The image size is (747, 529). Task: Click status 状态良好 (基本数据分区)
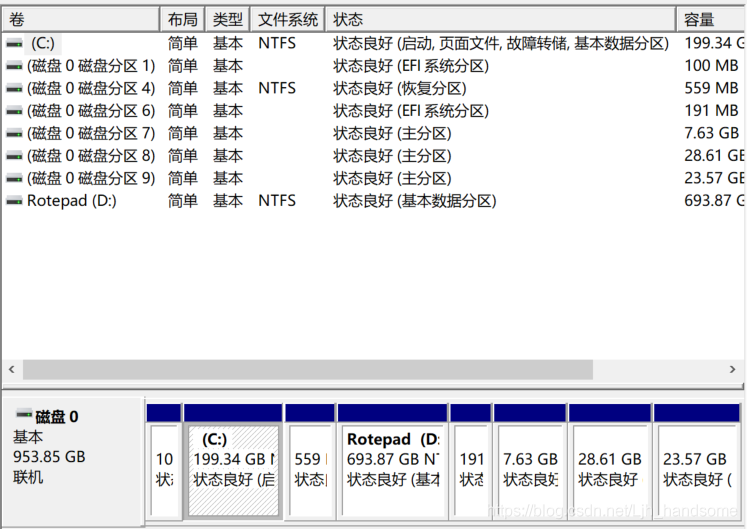coord(414,201)
